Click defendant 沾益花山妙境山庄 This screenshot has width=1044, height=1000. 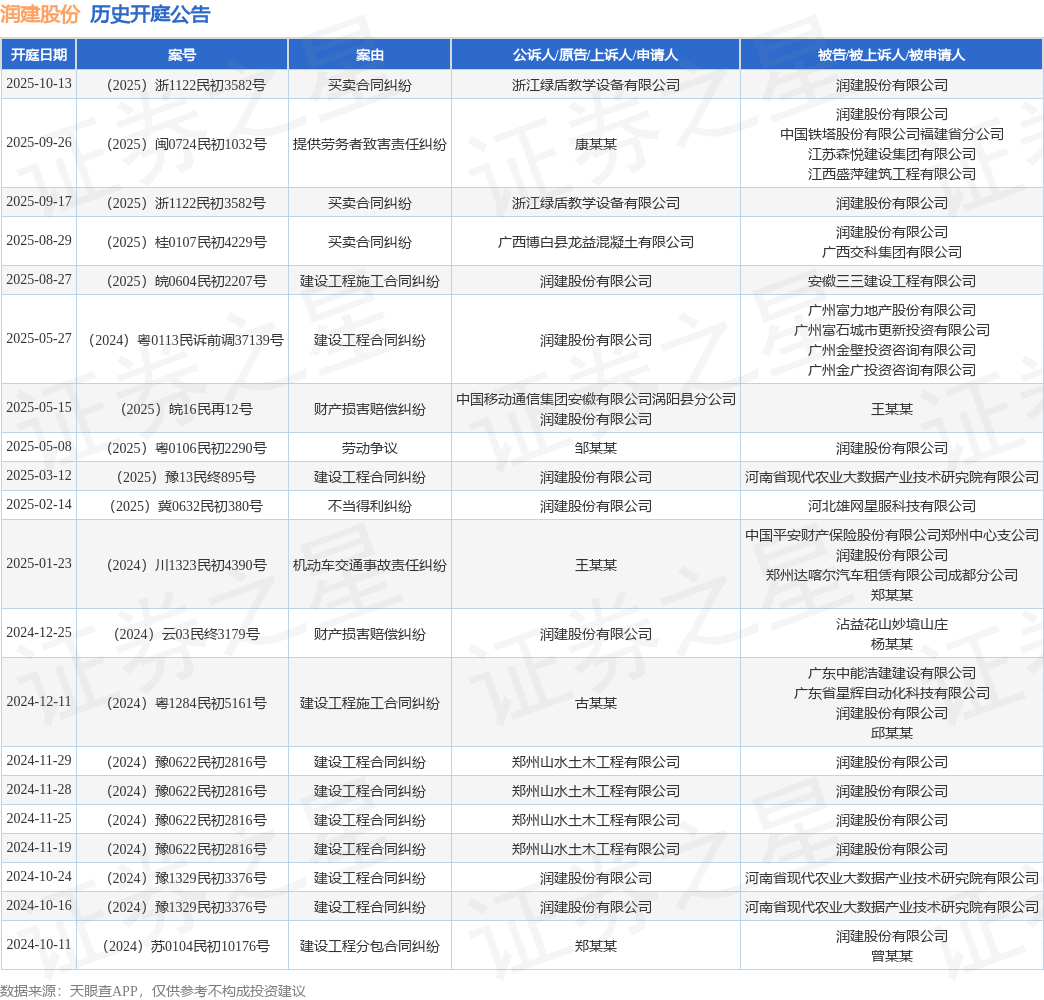(x=892, y=624)
